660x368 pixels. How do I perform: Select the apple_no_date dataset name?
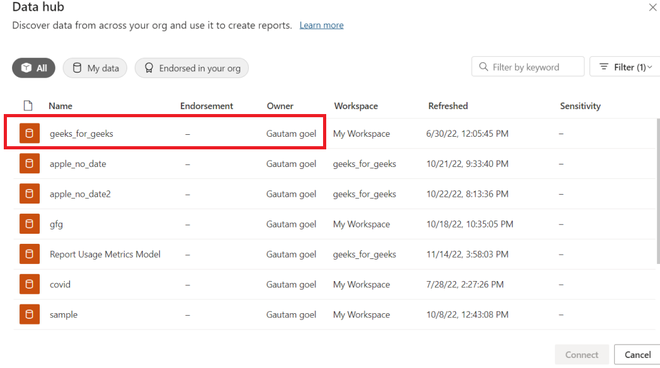[78, 164]
